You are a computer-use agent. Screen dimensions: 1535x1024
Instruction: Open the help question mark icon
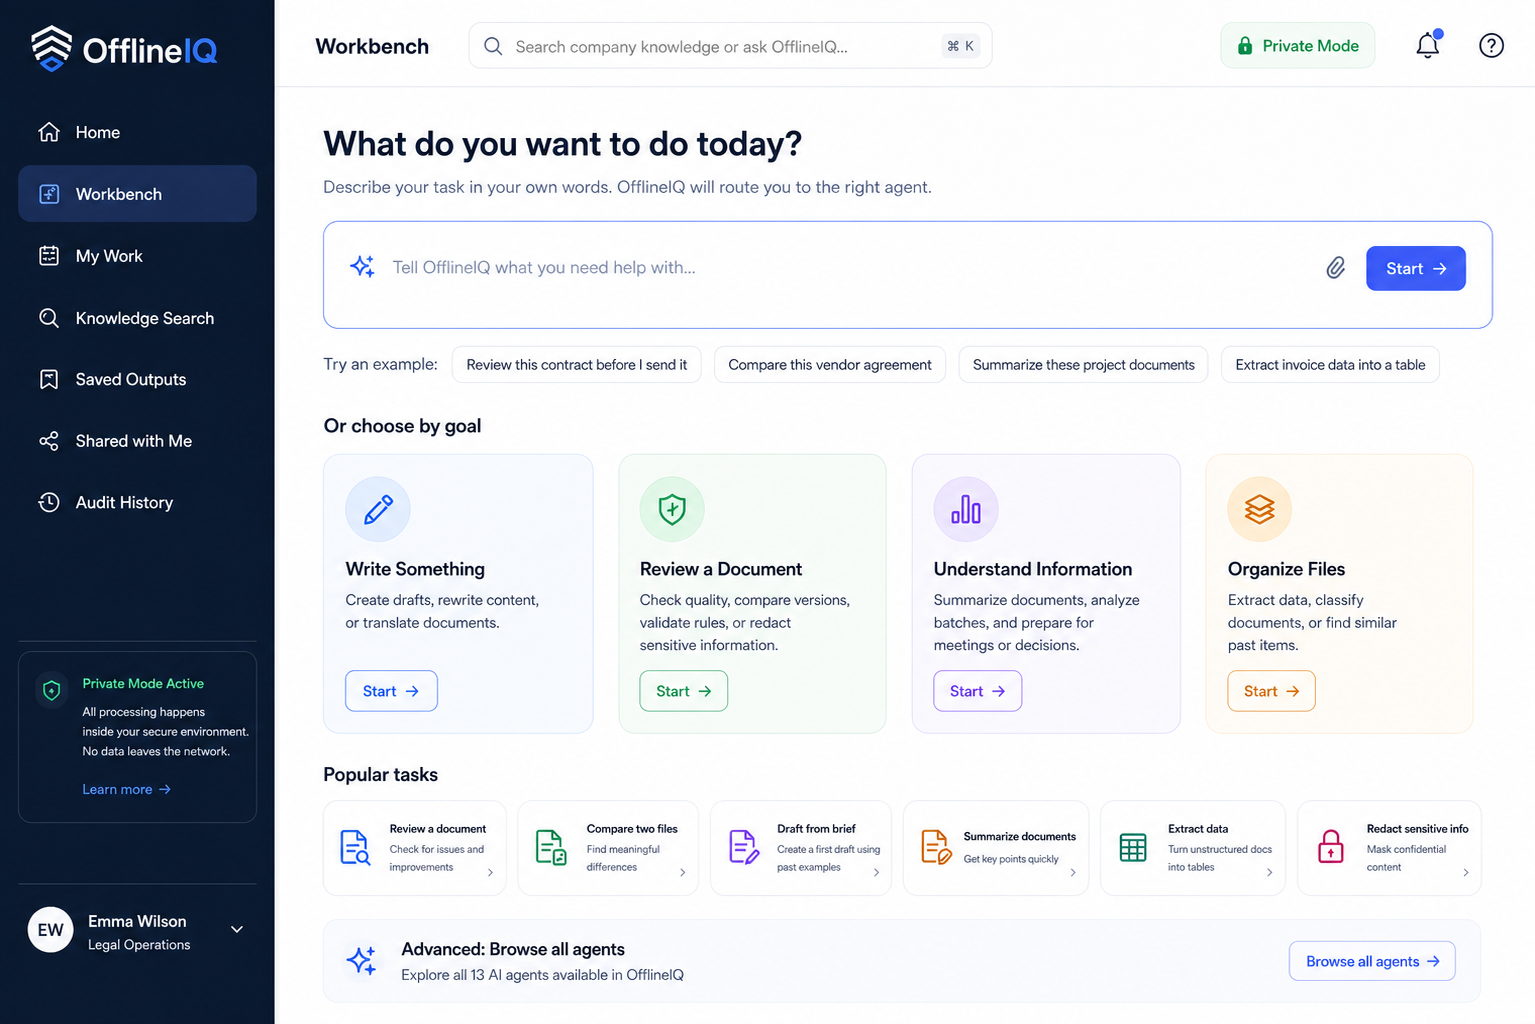click(1491, 45)
